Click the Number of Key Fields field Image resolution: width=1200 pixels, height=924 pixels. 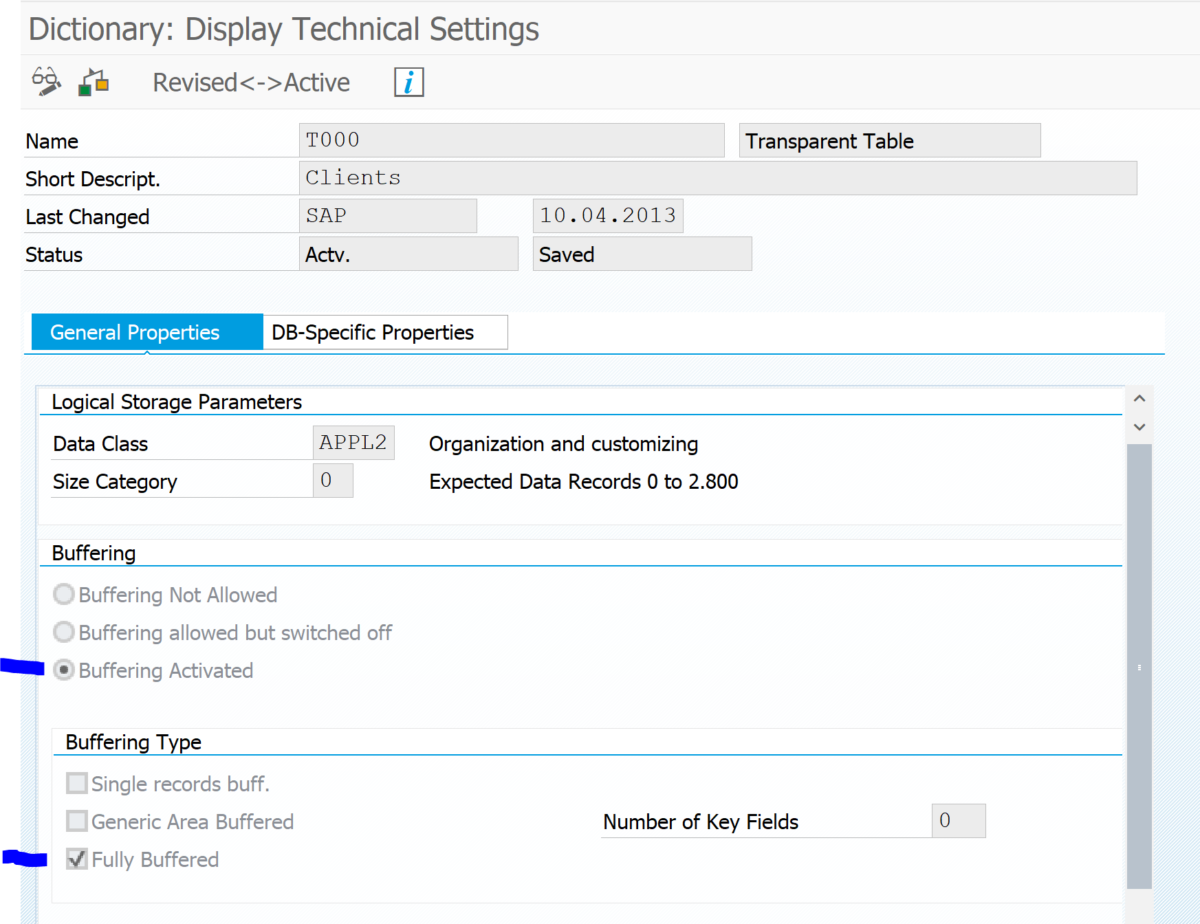point(957,821)
